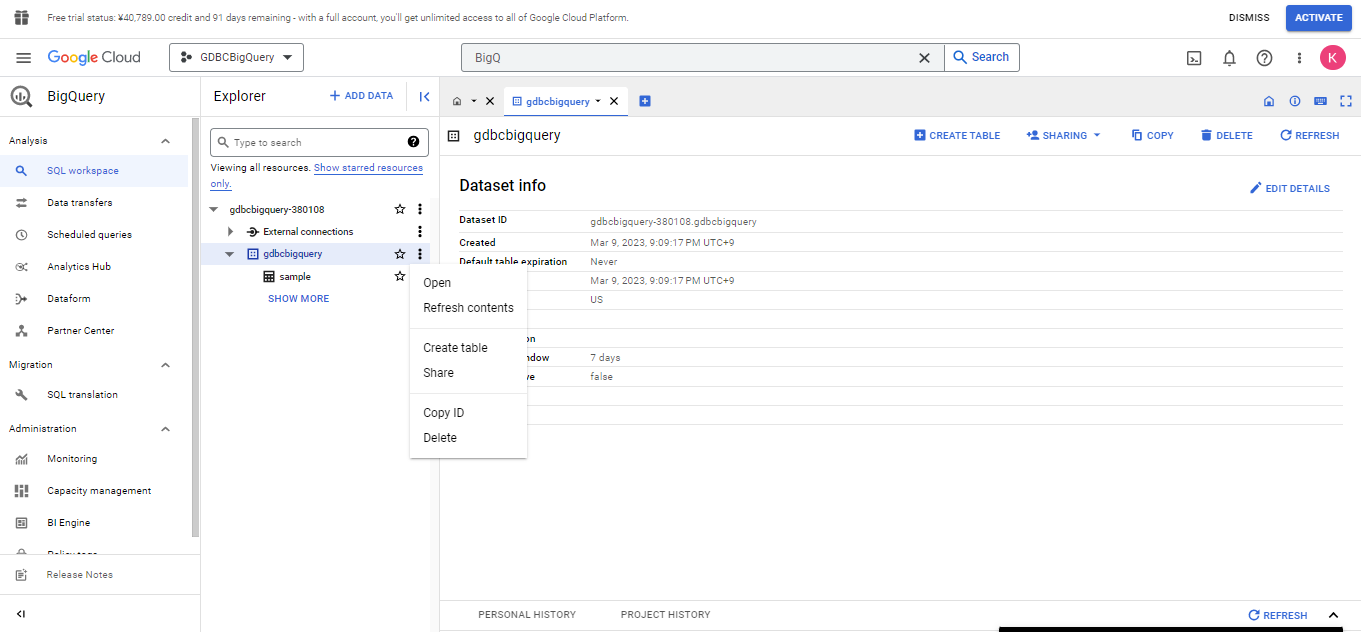The height and width of the screenshot is (632, 1361).
Task: Star the gdbcbigquery dataset
Action: (400, 254)
